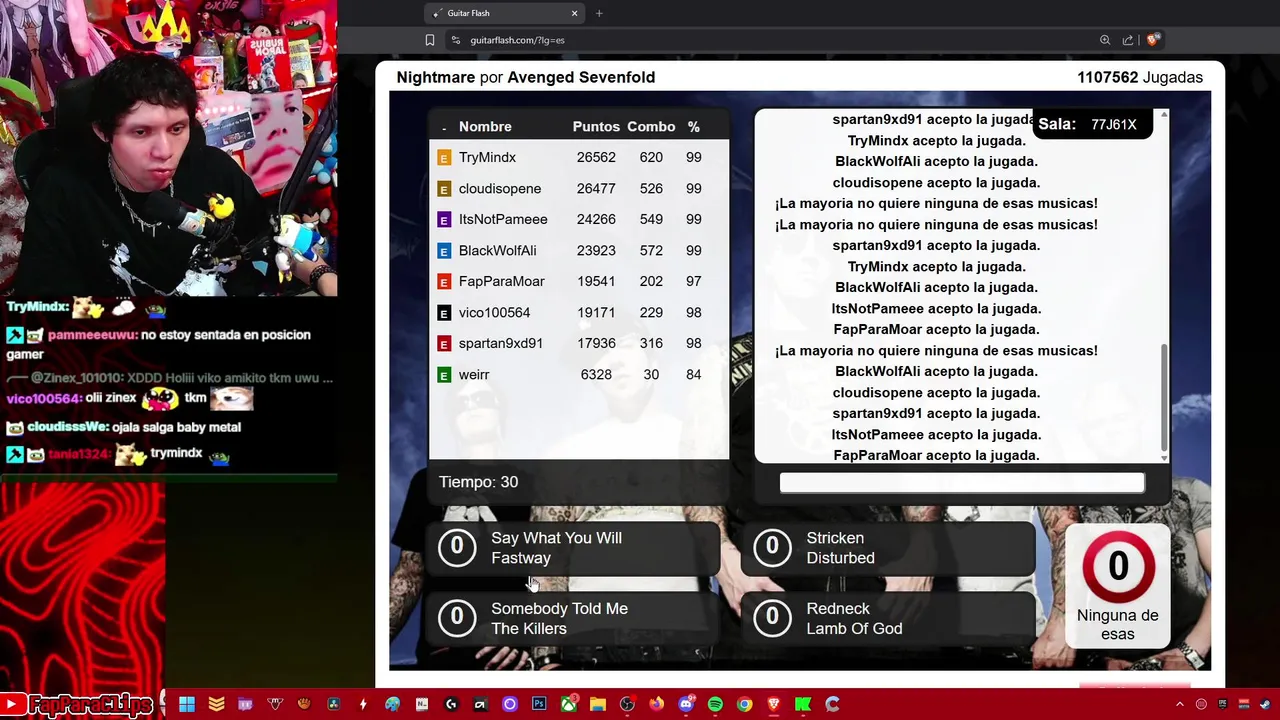Vote for Somebody Told Me by The Killers
1280x720 pixels.
pos(574,618)
